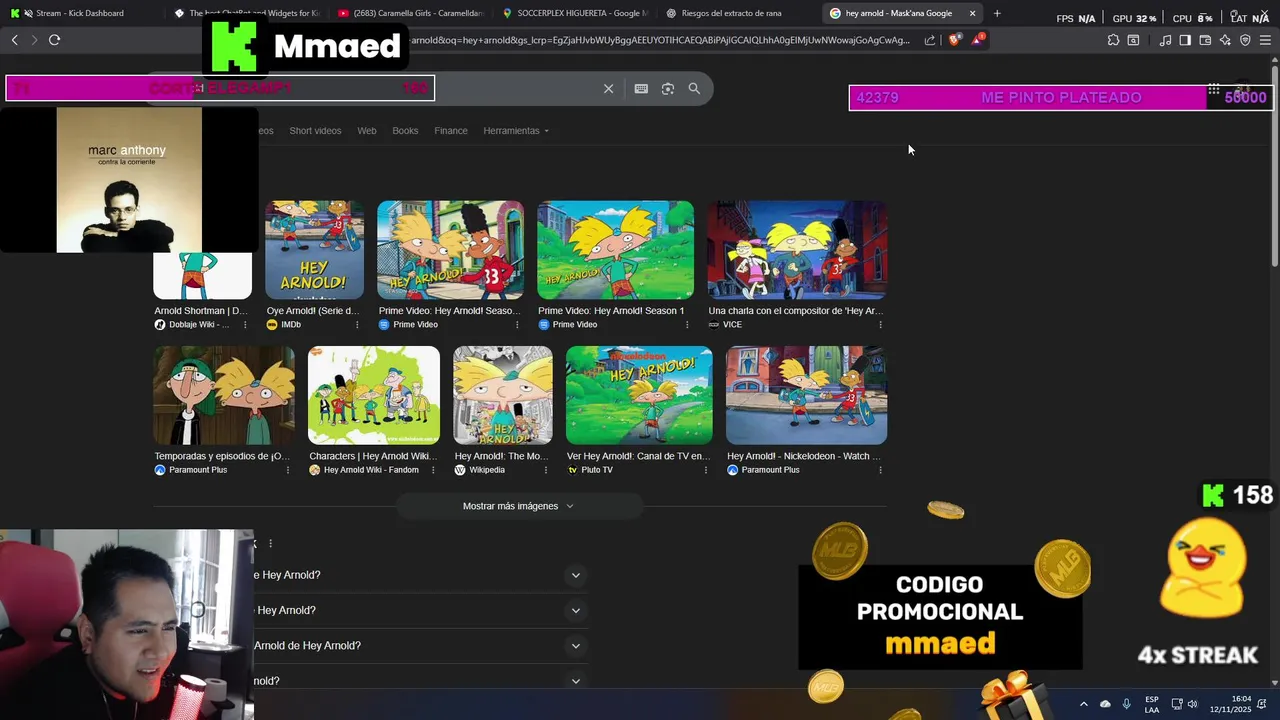
Task: Open the Google apps grid
Action: point(1213,89)
